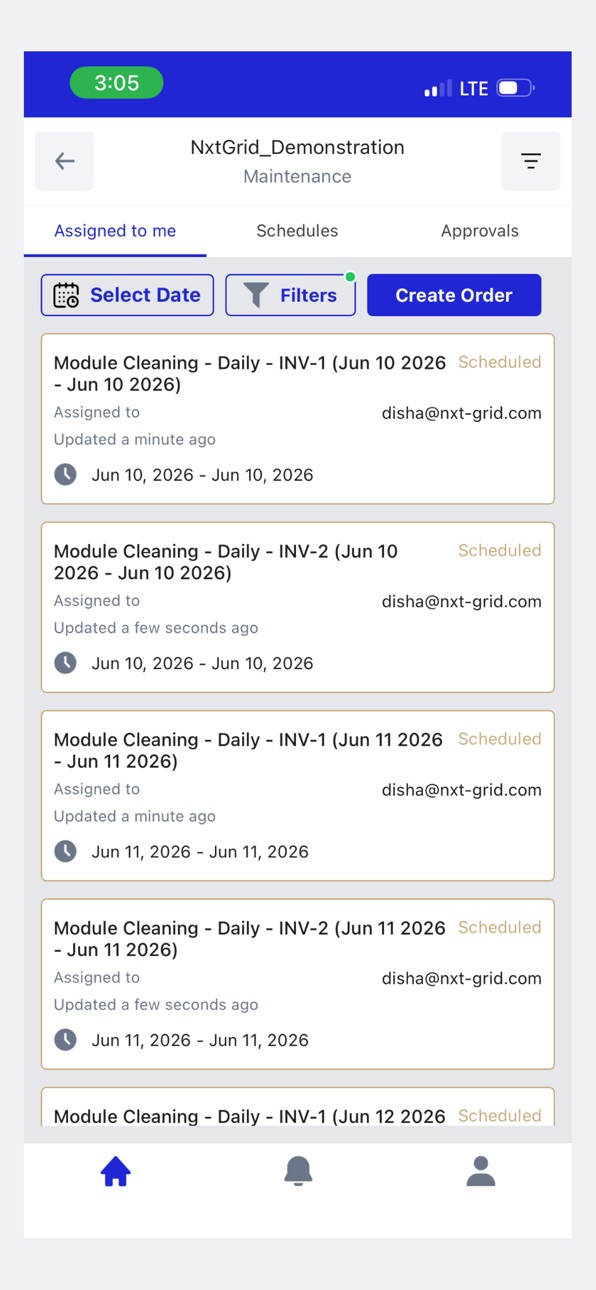Open notifications bell icon
Image resolution: width=596 pixels, height=1290 pixels.
coord(298,1171)
